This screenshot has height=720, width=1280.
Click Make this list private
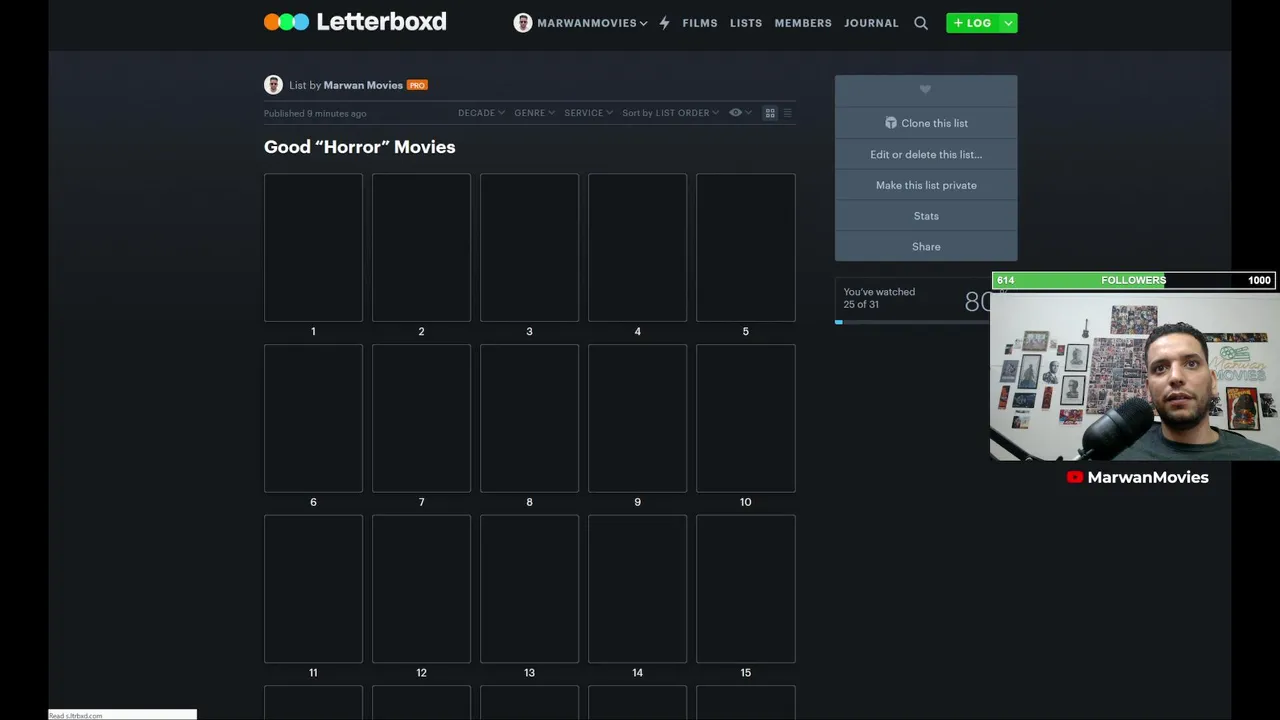[926, 185]
